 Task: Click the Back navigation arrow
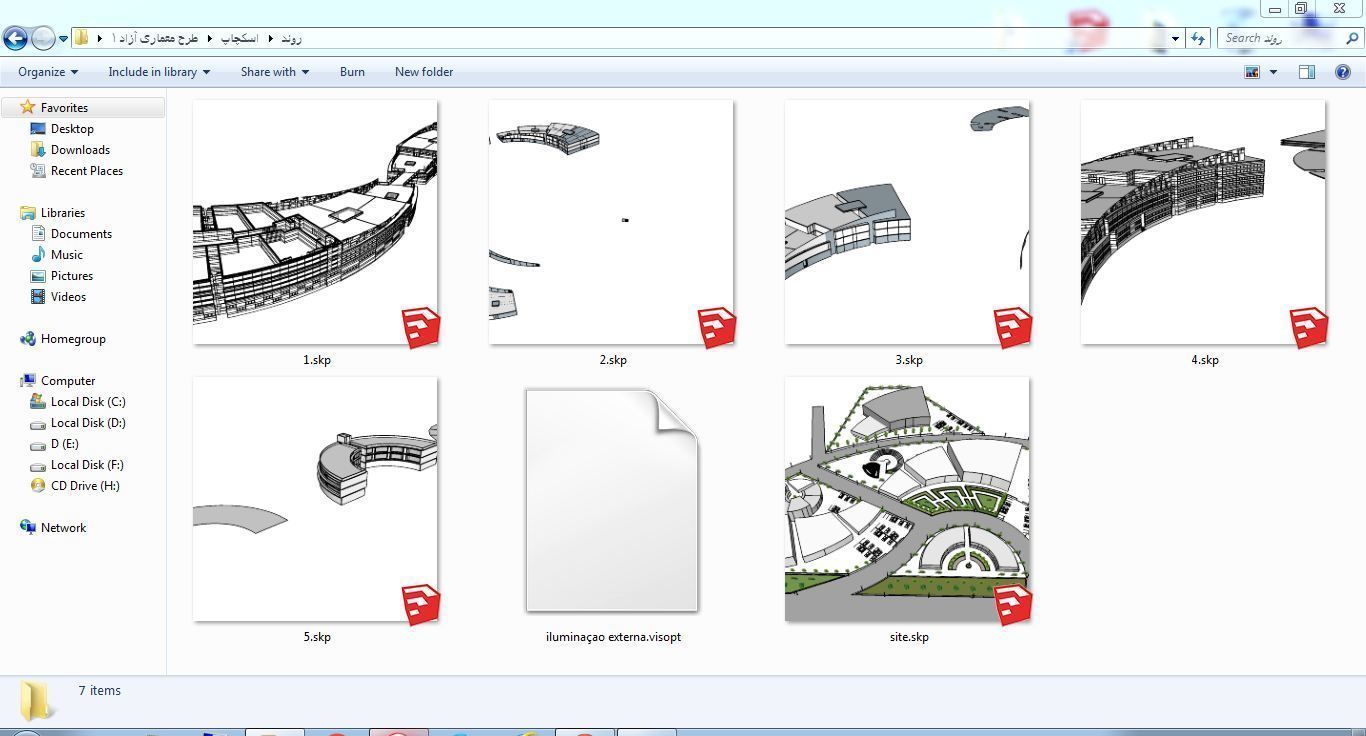[x=15, y=38]
